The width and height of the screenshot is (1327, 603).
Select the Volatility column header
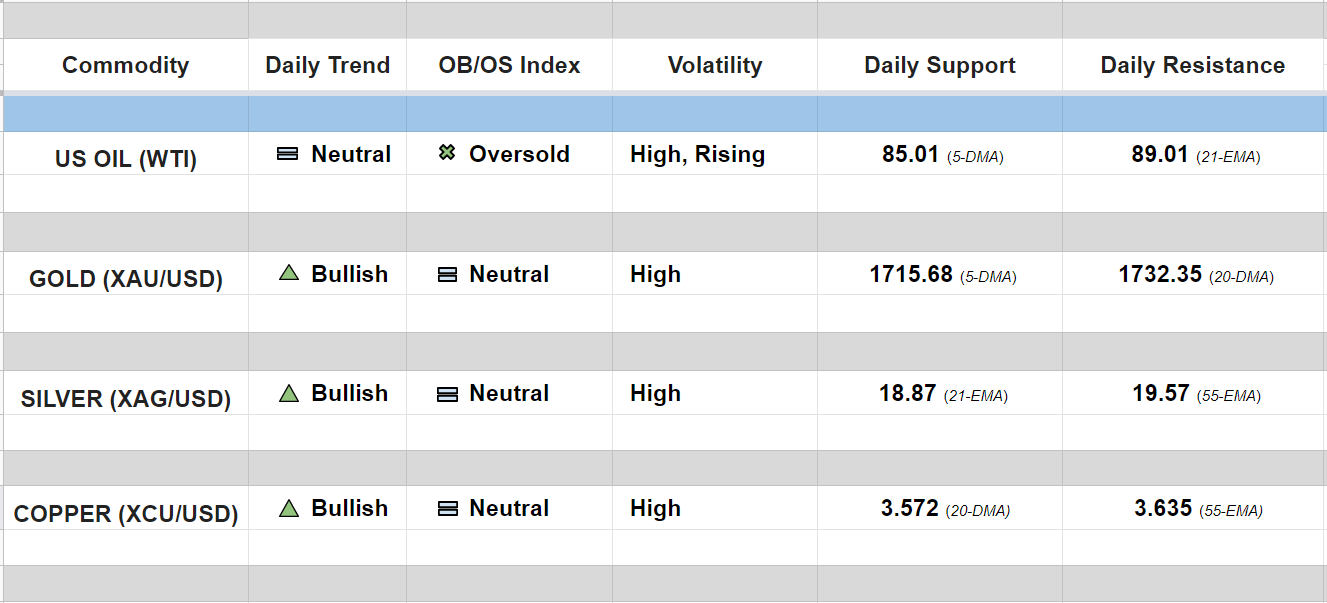714,66
